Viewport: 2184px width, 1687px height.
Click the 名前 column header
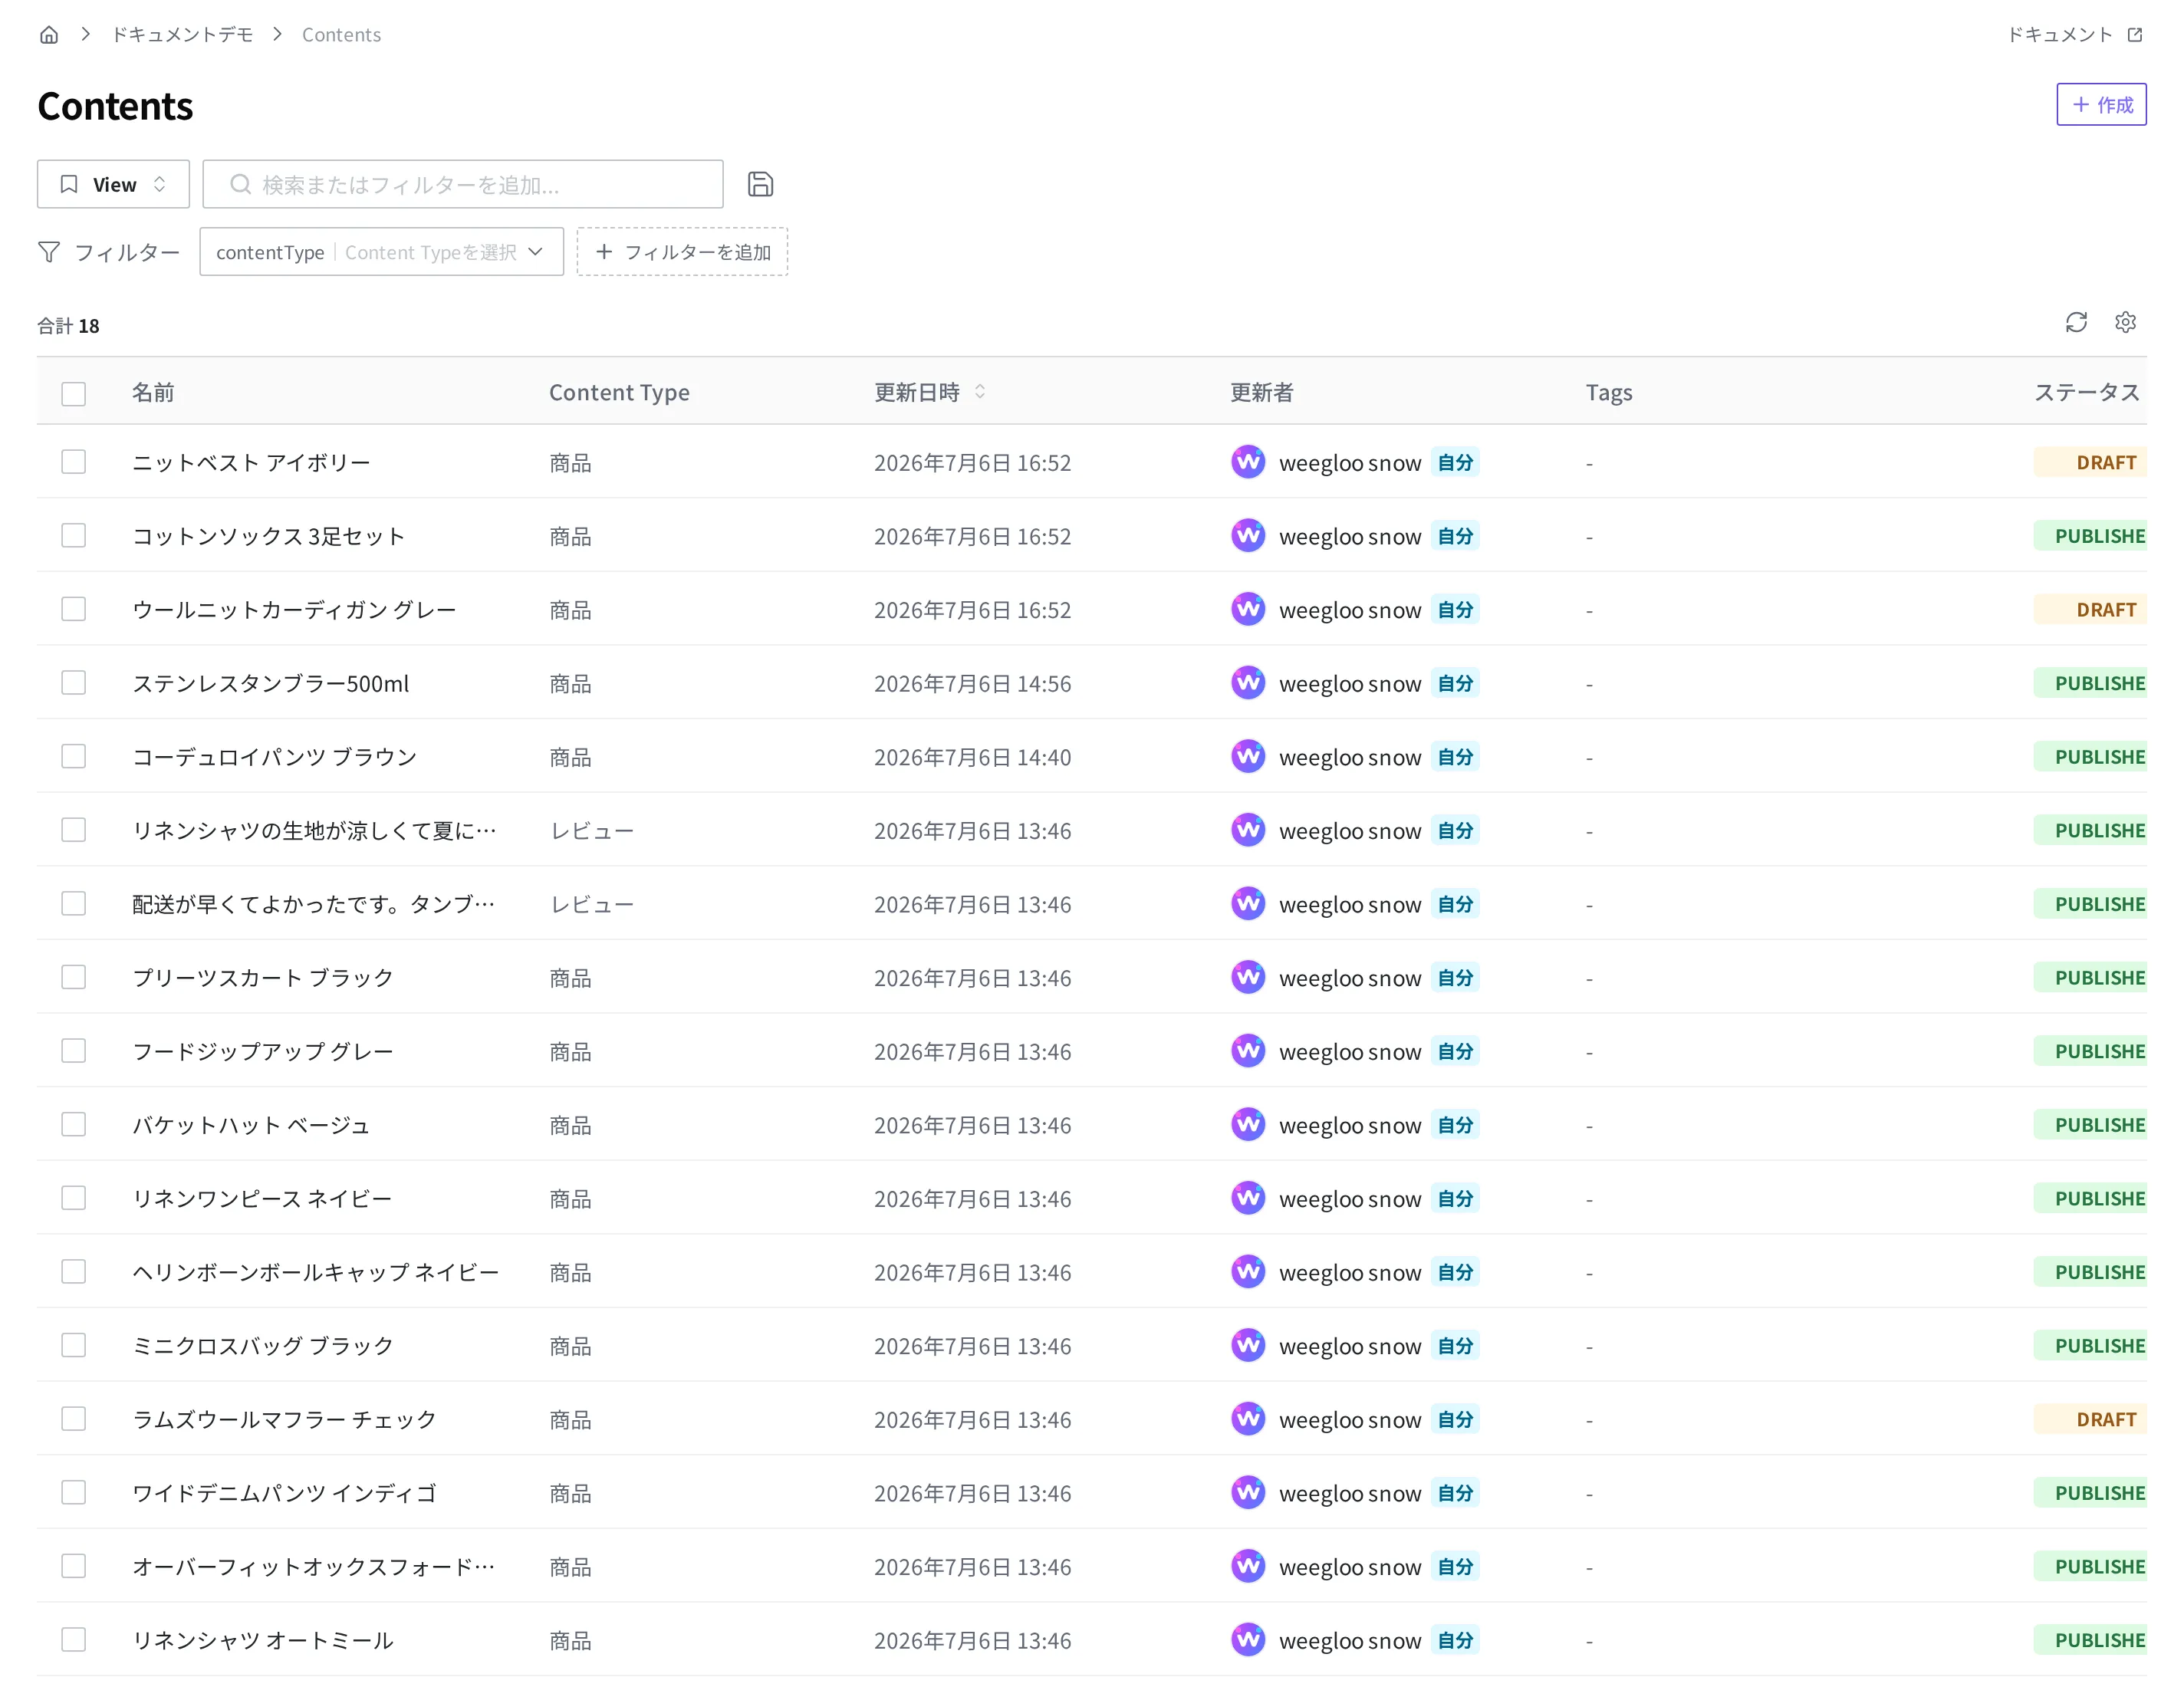click(153, 392)
